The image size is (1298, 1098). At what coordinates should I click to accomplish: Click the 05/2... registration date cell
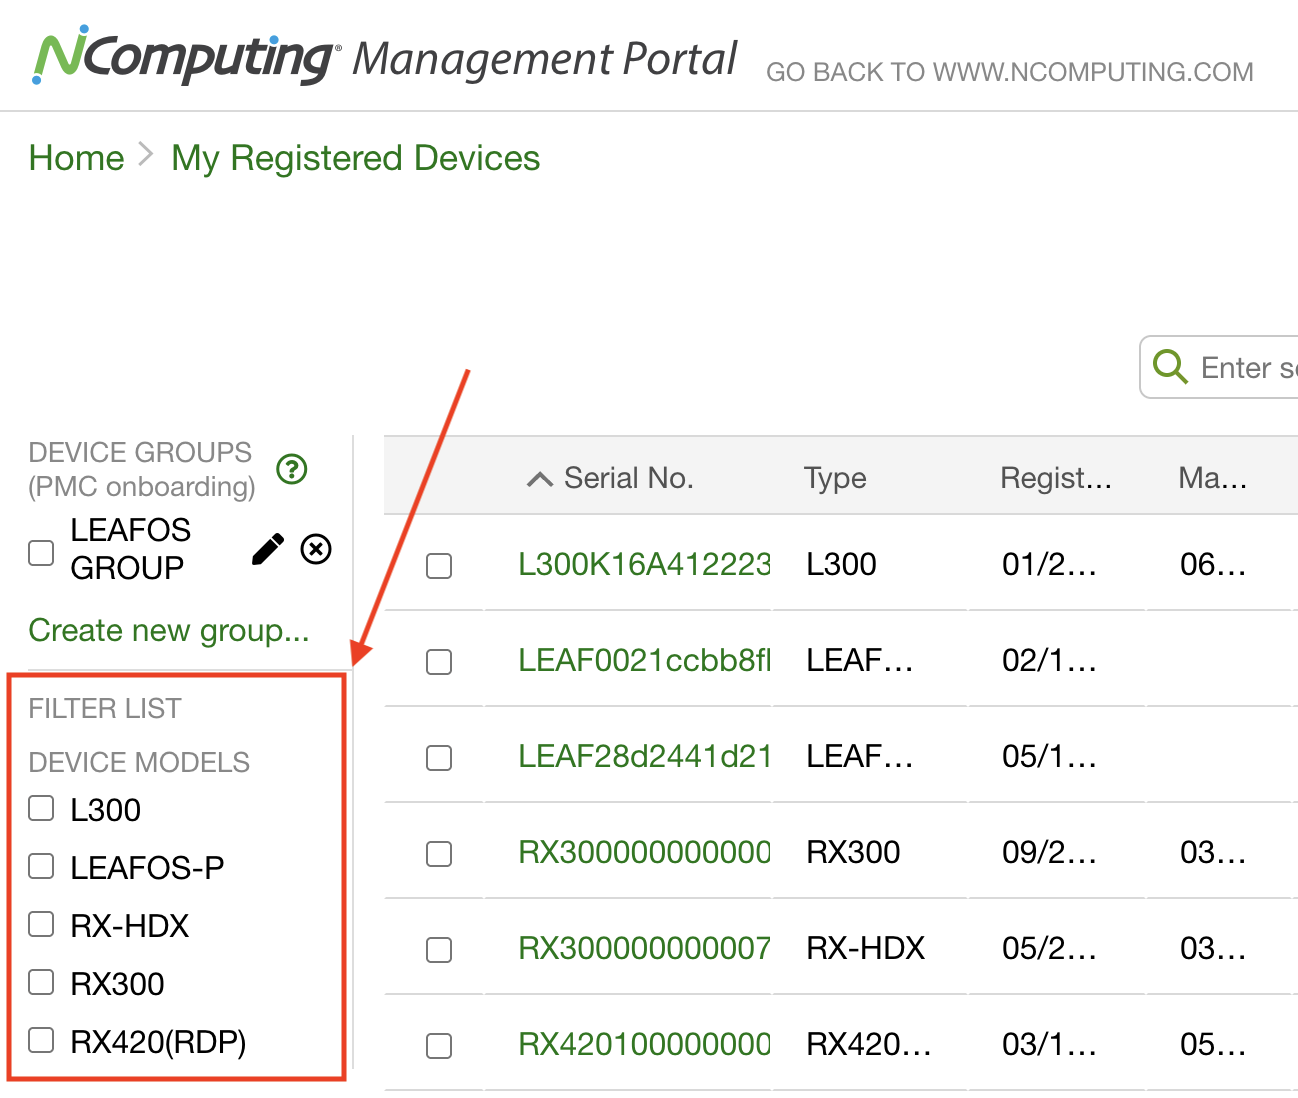1049,948
